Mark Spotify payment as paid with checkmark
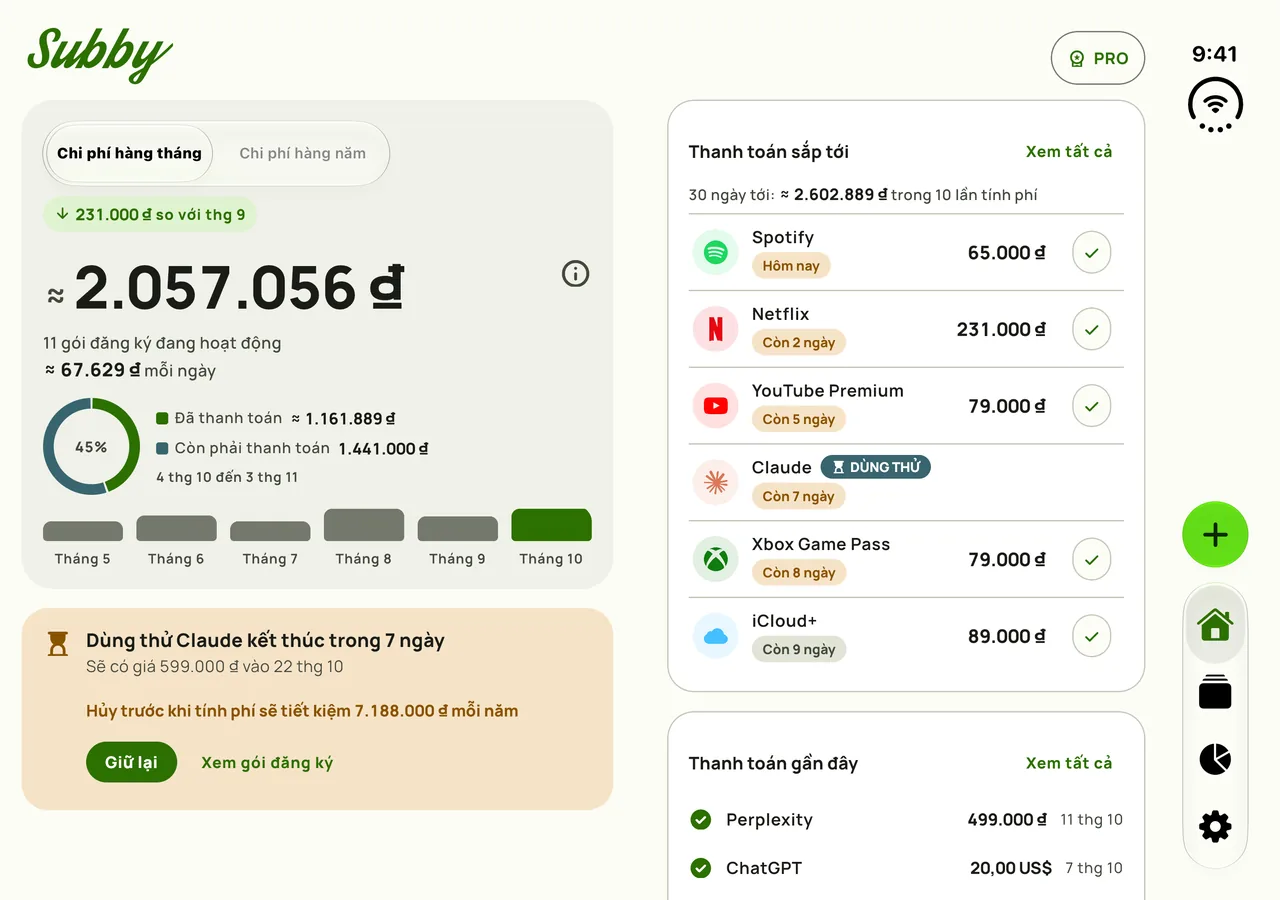 pos(1091,253)
